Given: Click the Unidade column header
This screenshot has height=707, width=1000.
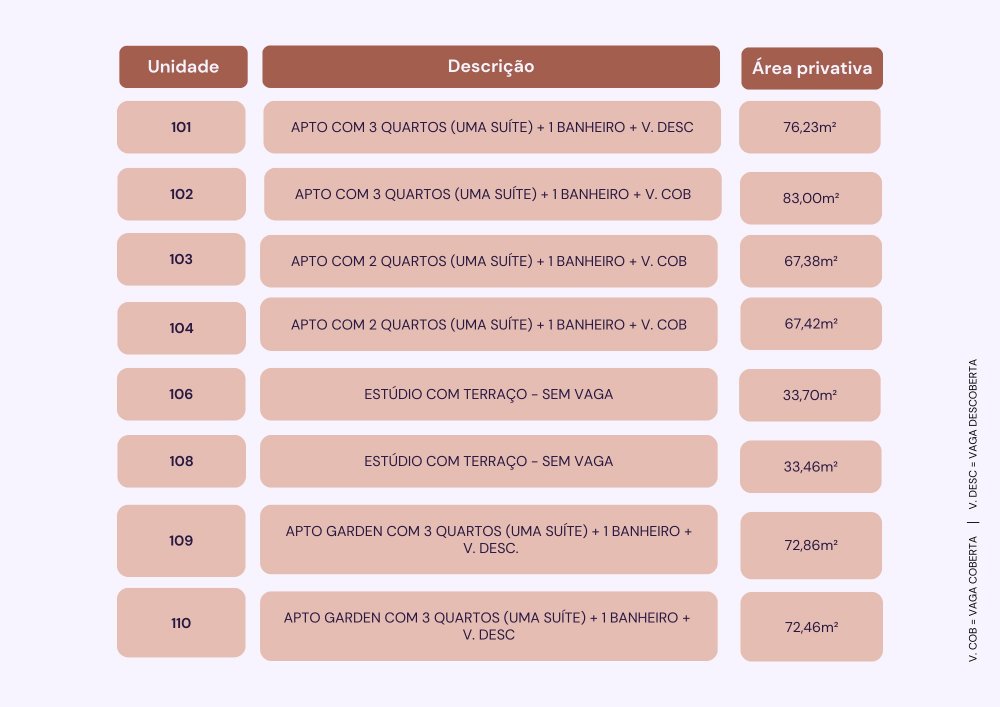Looking at the screenshot, I should click(183, 67).
